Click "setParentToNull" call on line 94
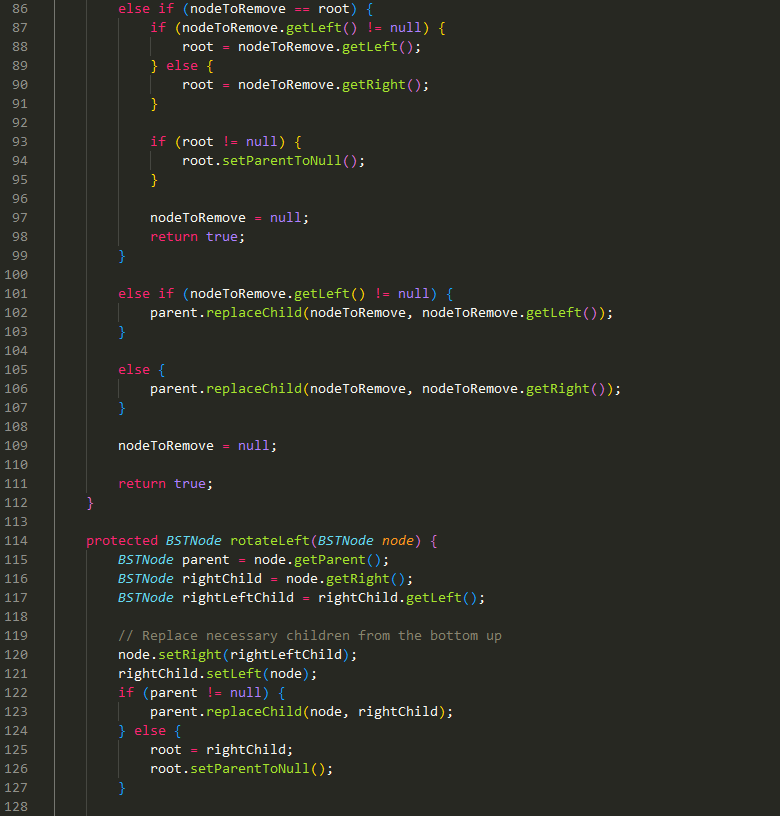The height and width of the screenshot is (816, 780). 282,161
